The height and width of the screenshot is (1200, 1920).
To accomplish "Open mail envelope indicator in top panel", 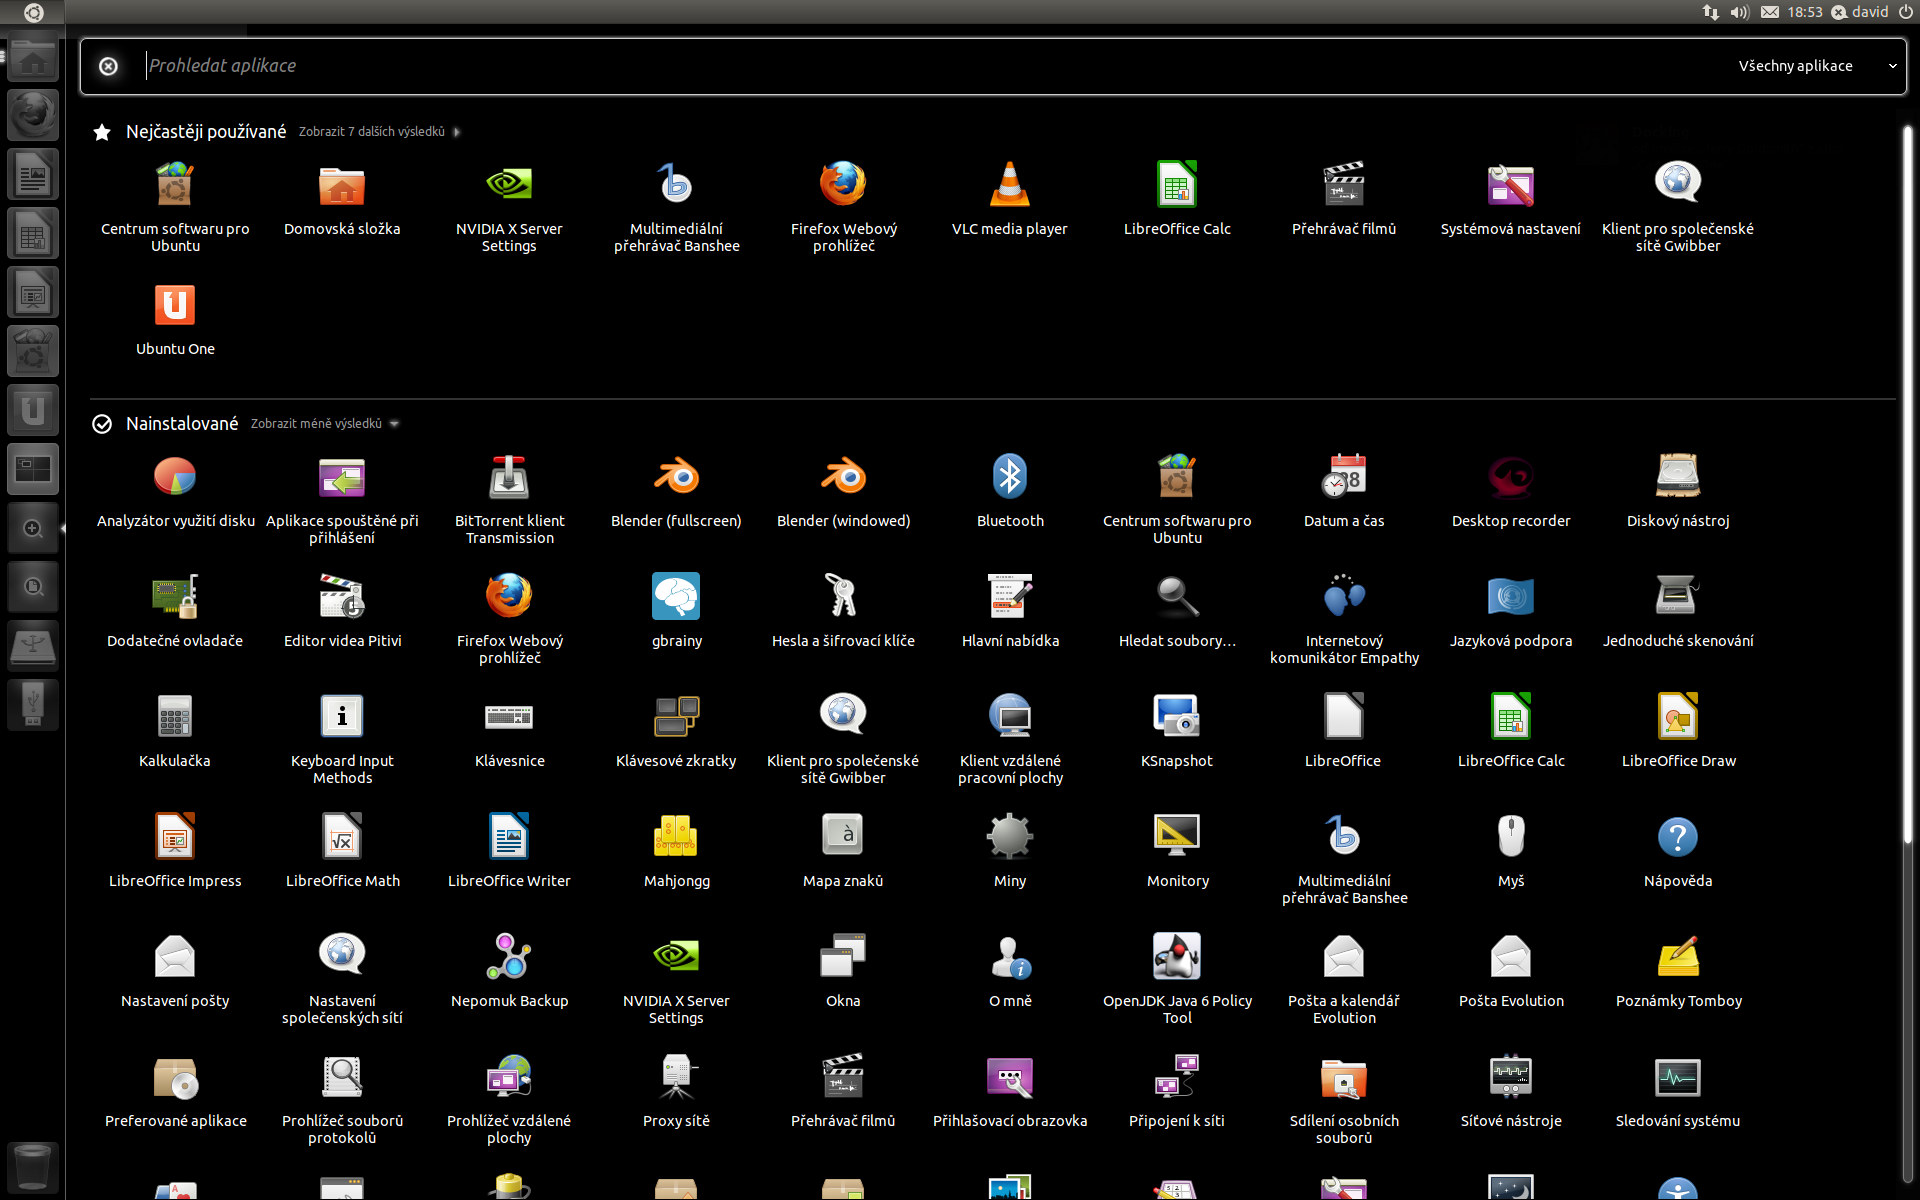I will pyautogui.click(x=1770, y=12).
